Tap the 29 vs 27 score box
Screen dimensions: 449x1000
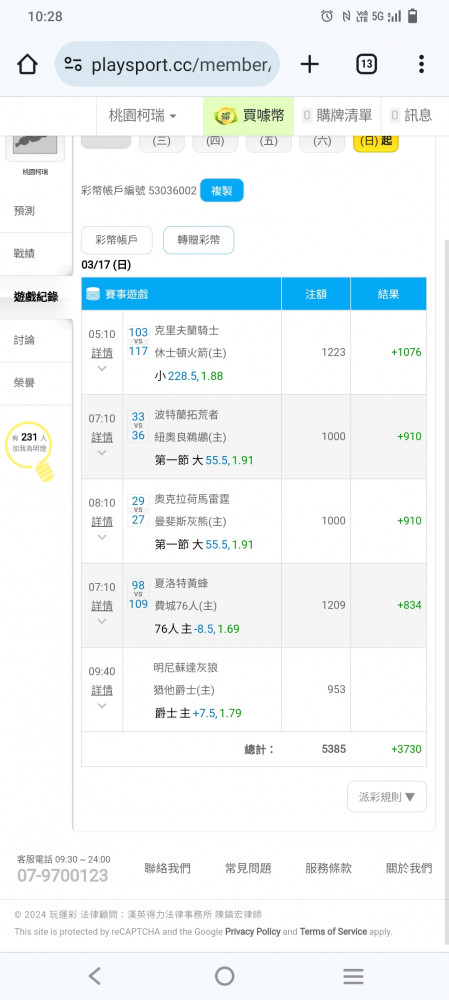(138, 510)
